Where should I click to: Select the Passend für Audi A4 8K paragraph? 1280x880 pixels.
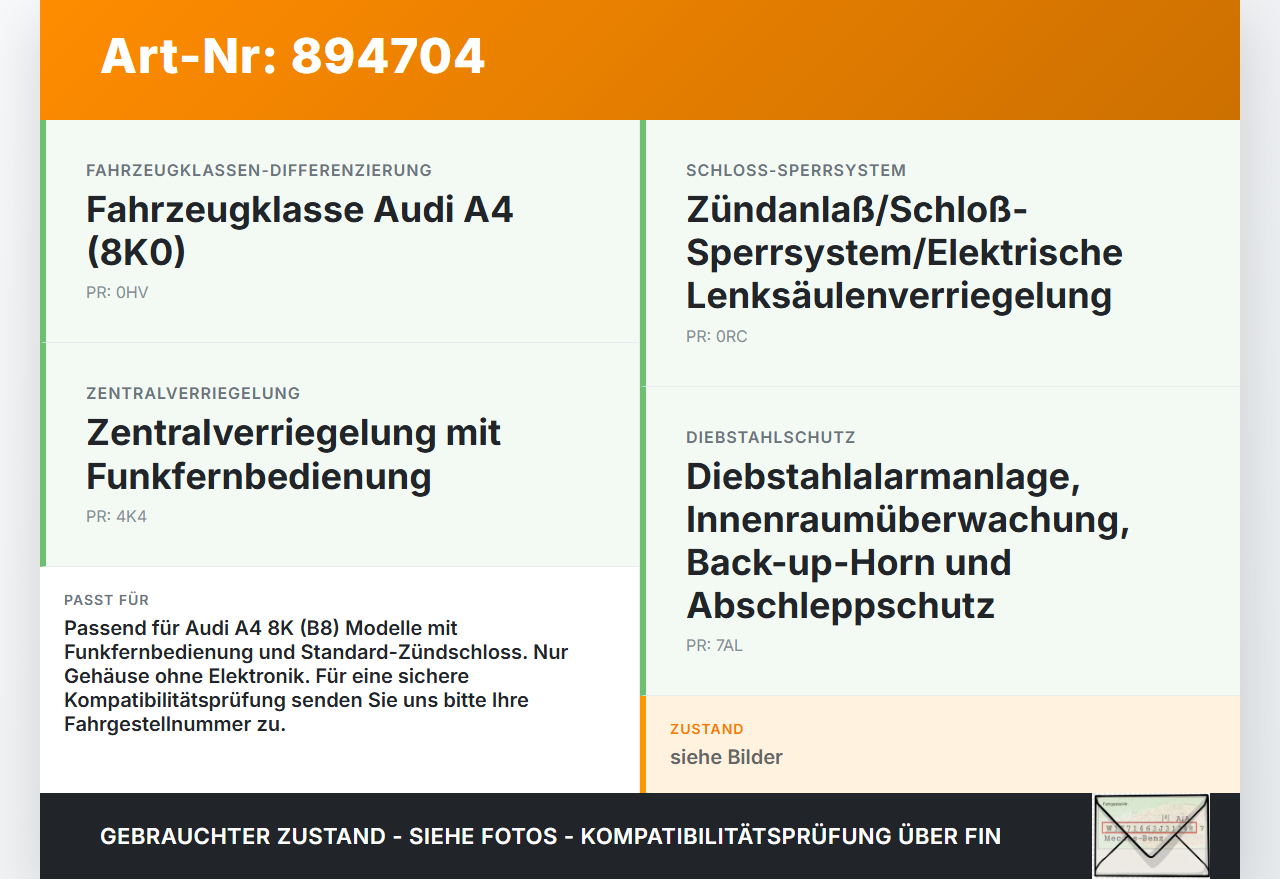point(316,676)
